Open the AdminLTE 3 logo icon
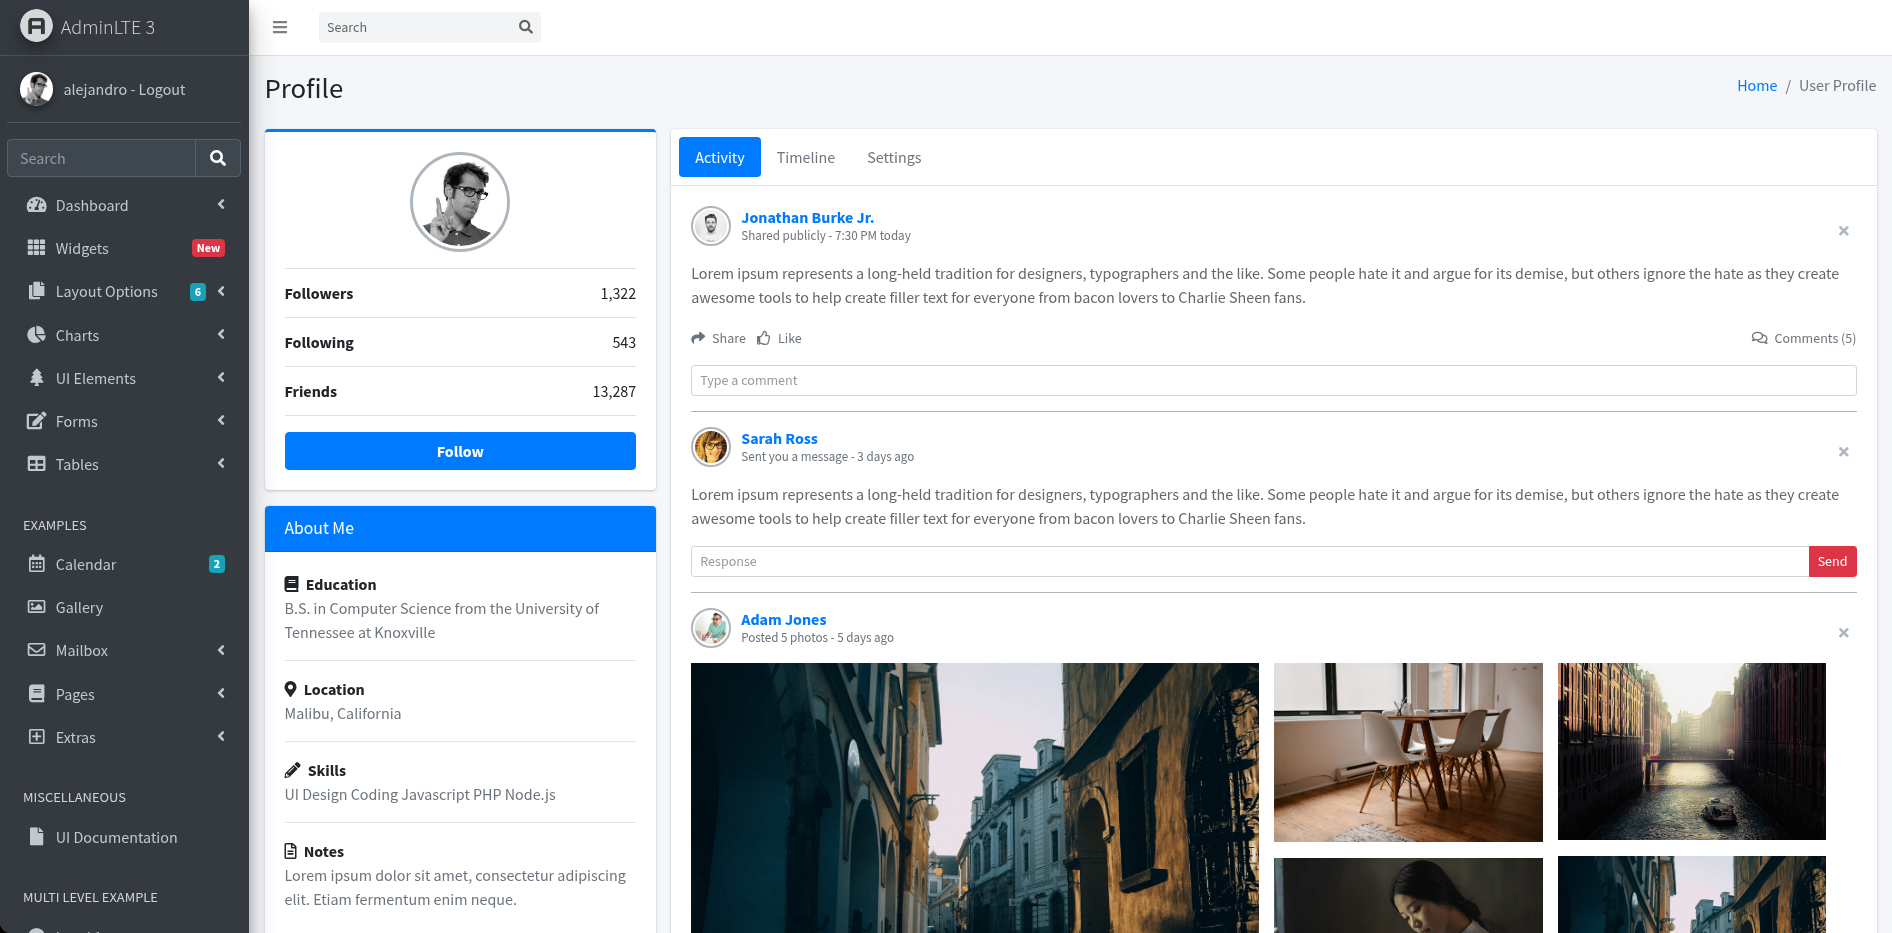This screenshot has width=1892, height=933. [36, 26]
